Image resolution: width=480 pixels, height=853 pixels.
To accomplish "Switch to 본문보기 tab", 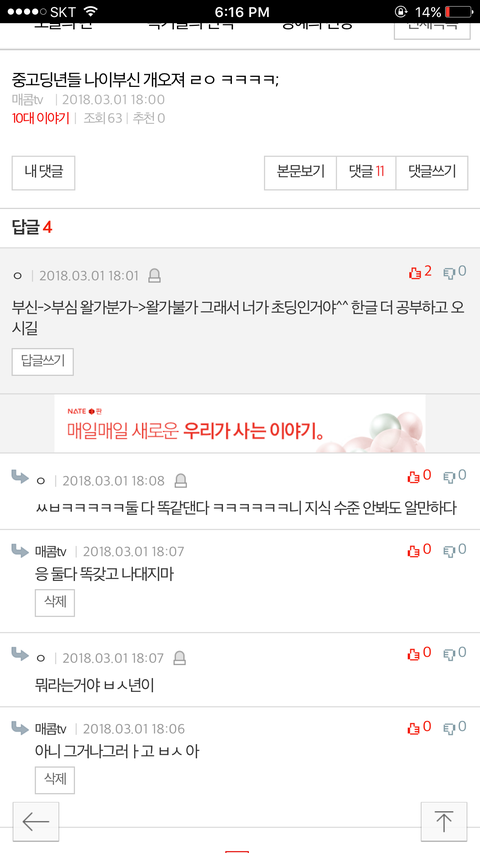I will 300,173.
